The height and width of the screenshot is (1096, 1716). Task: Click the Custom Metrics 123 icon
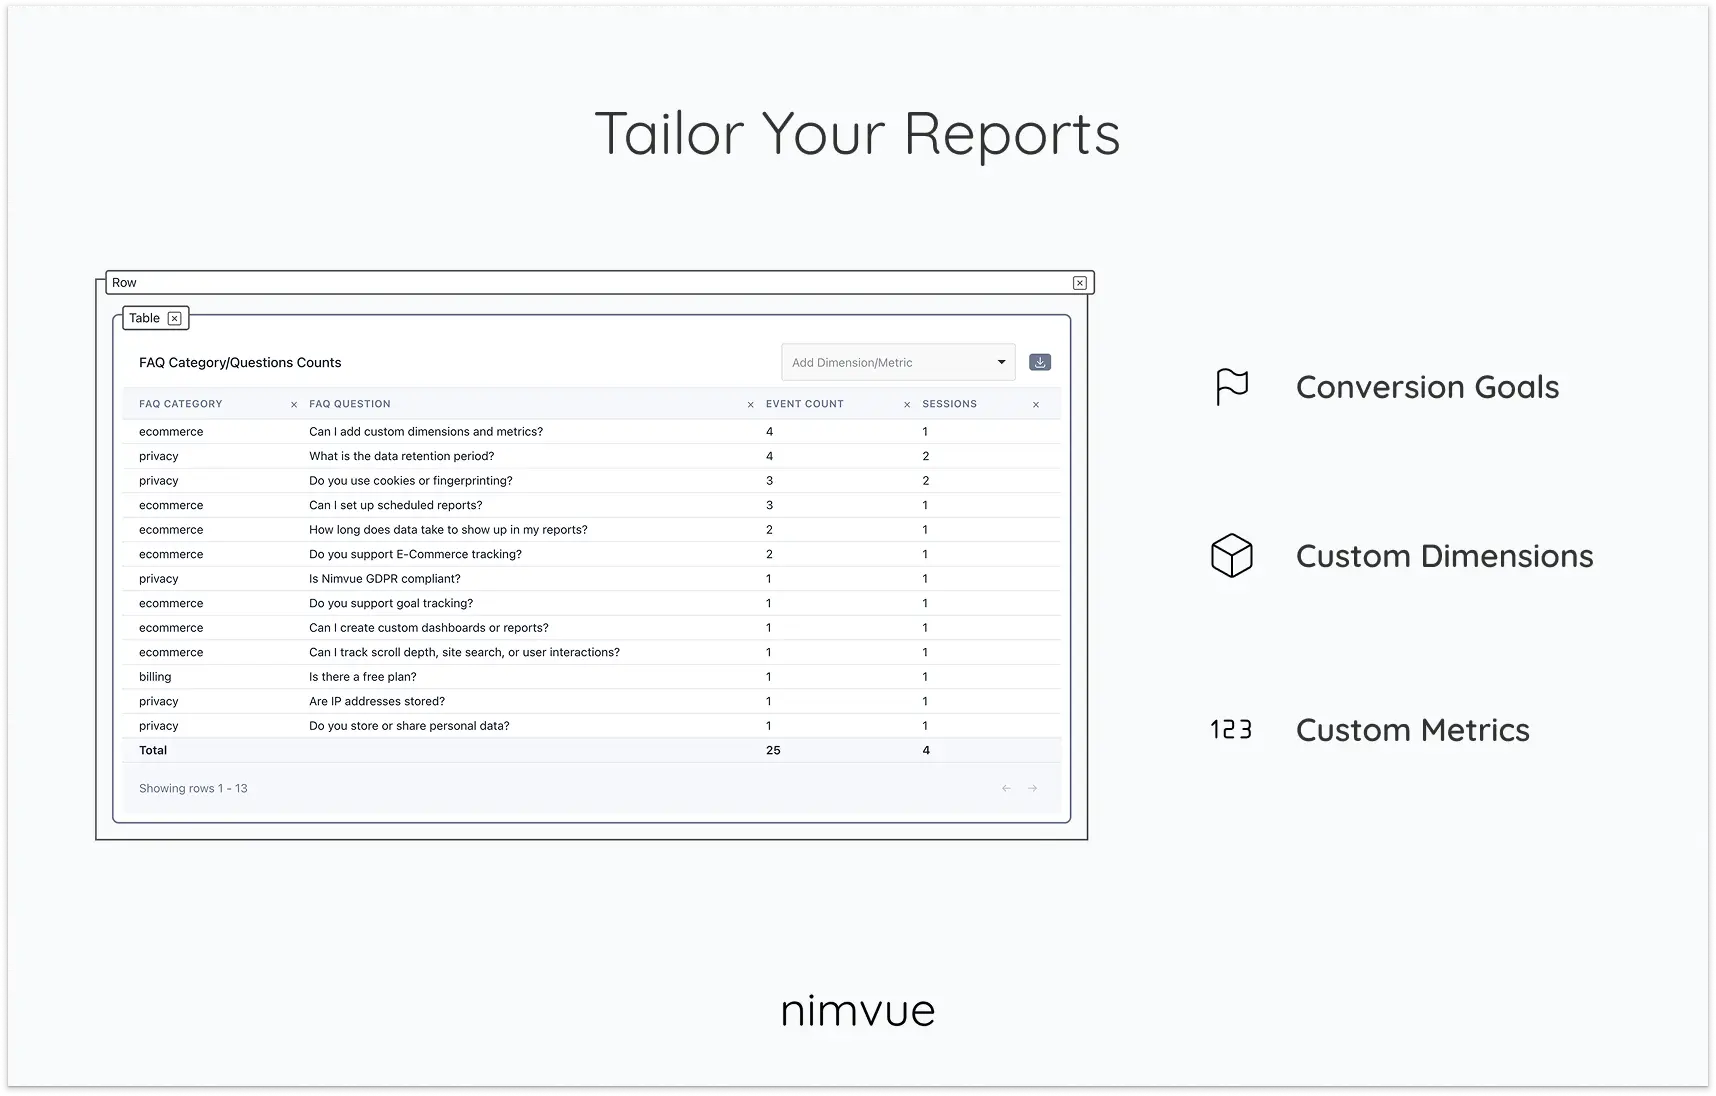point(1231,730)
